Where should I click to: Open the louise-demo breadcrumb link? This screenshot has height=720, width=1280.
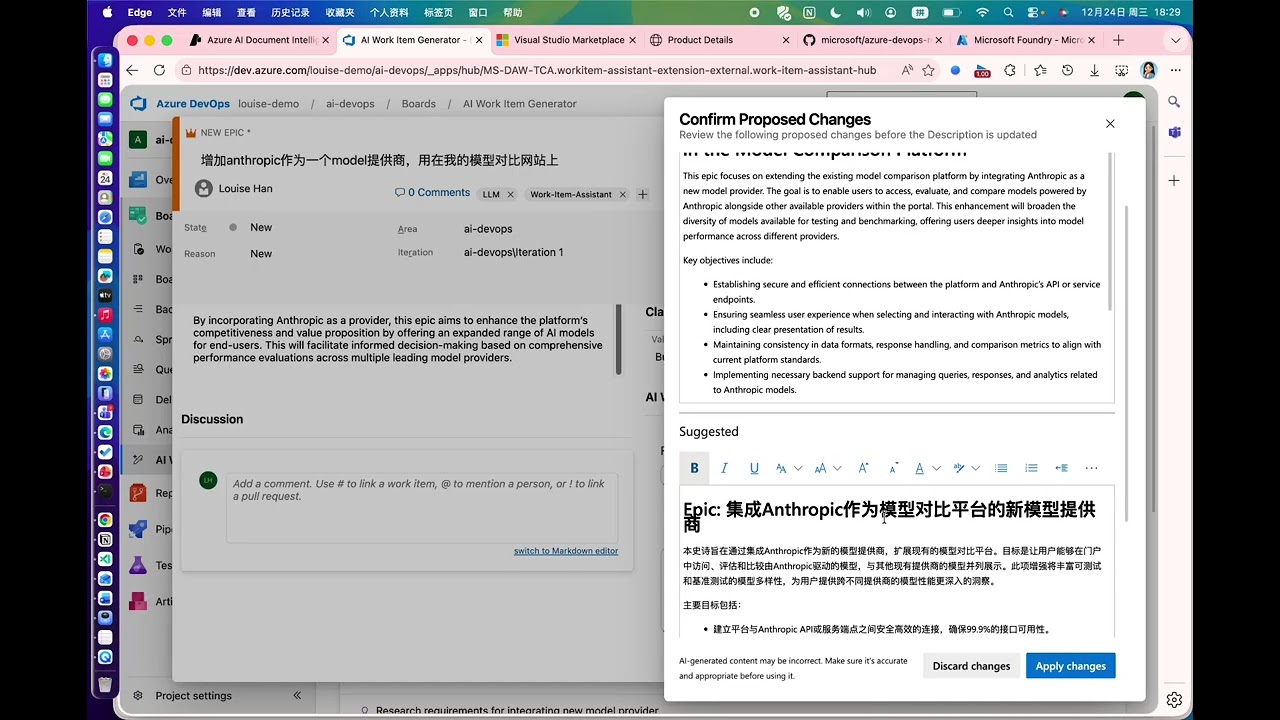click(269, 104)
